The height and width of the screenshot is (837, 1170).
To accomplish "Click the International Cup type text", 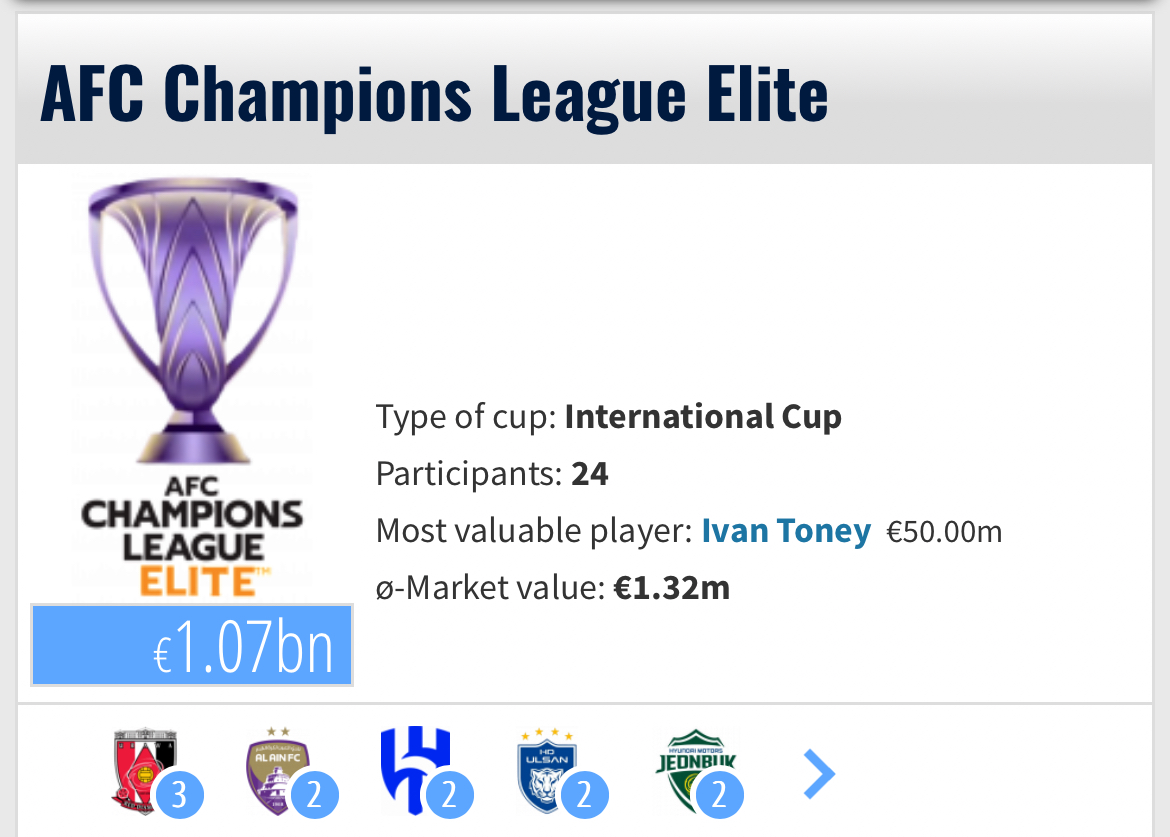I will (x=703, y=416).
